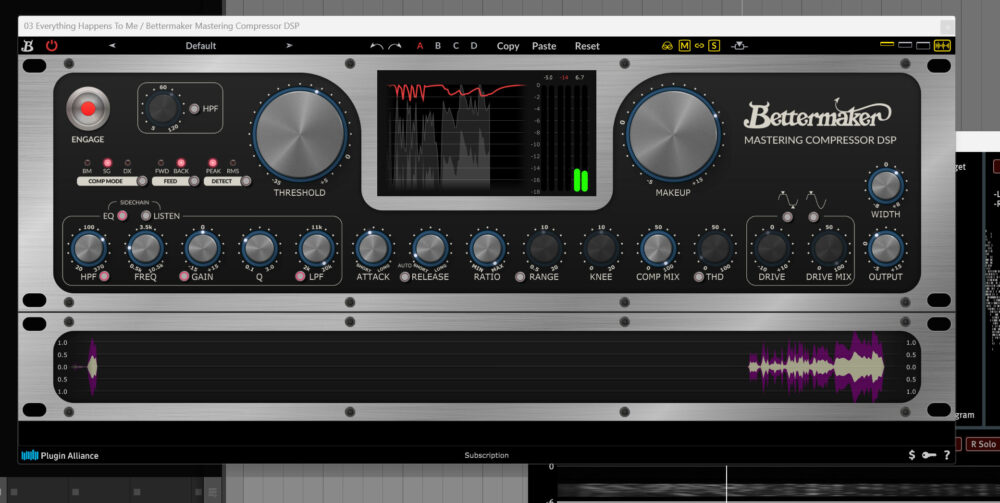Click the sidechain Q knob
The image size is (1000, 503).
(x=260, y=249)
